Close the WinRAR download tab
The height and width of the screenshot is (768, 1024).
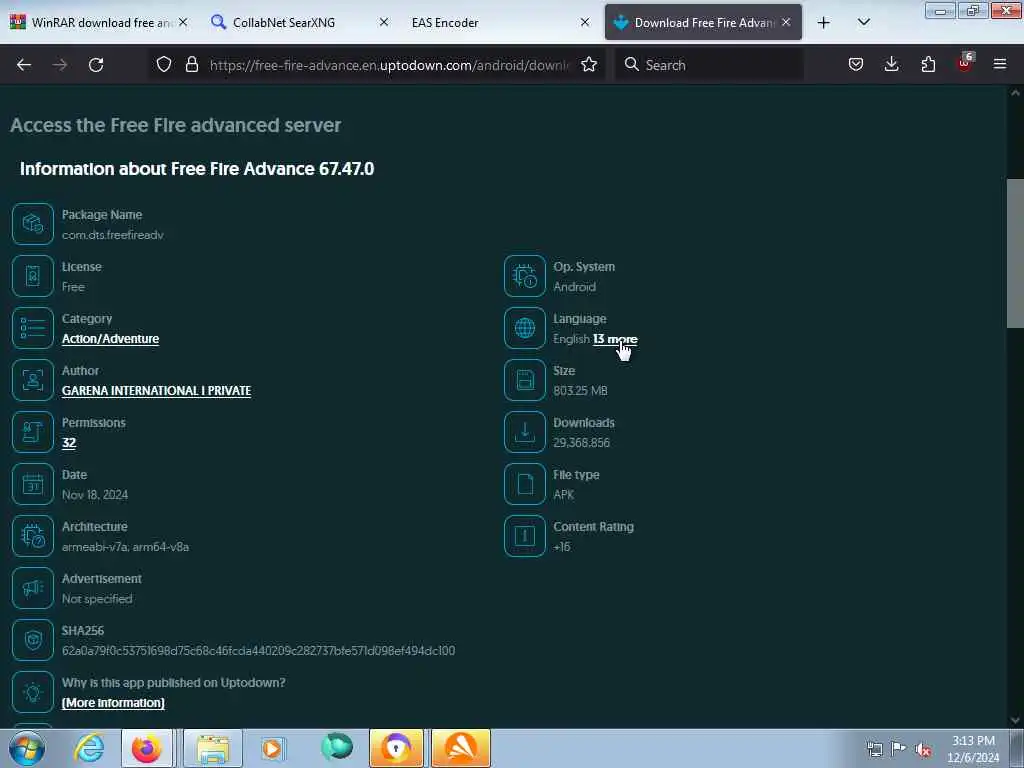(183, 22)
